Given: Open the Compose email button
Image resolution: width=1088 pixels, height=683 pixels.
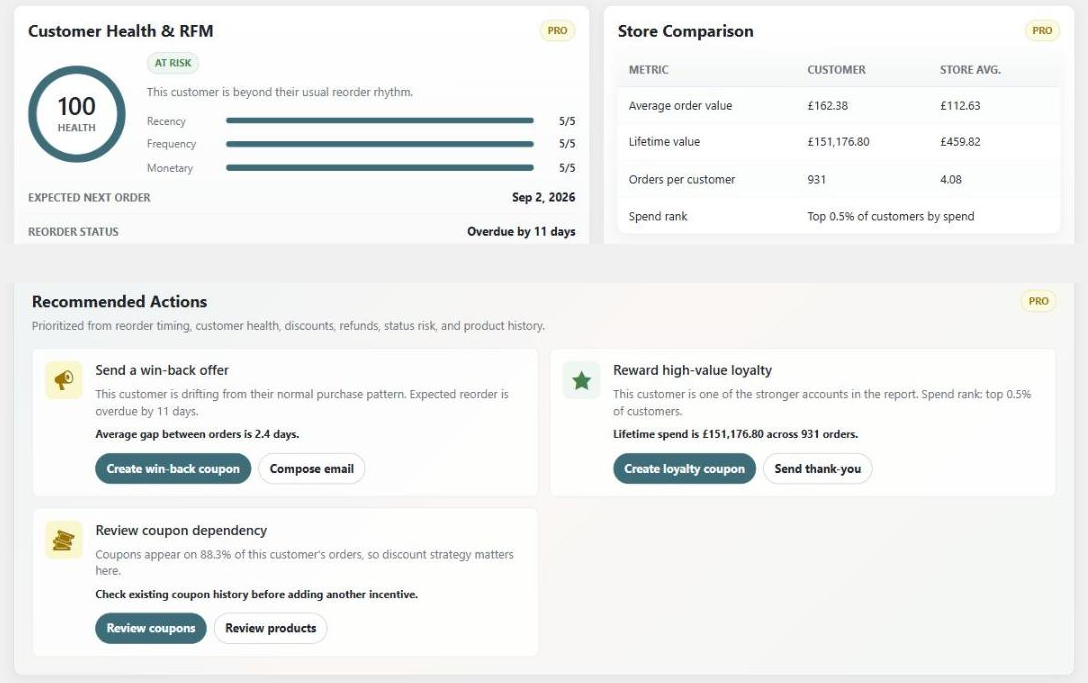Looking at the screenshot, I should [x=312, y=469].
